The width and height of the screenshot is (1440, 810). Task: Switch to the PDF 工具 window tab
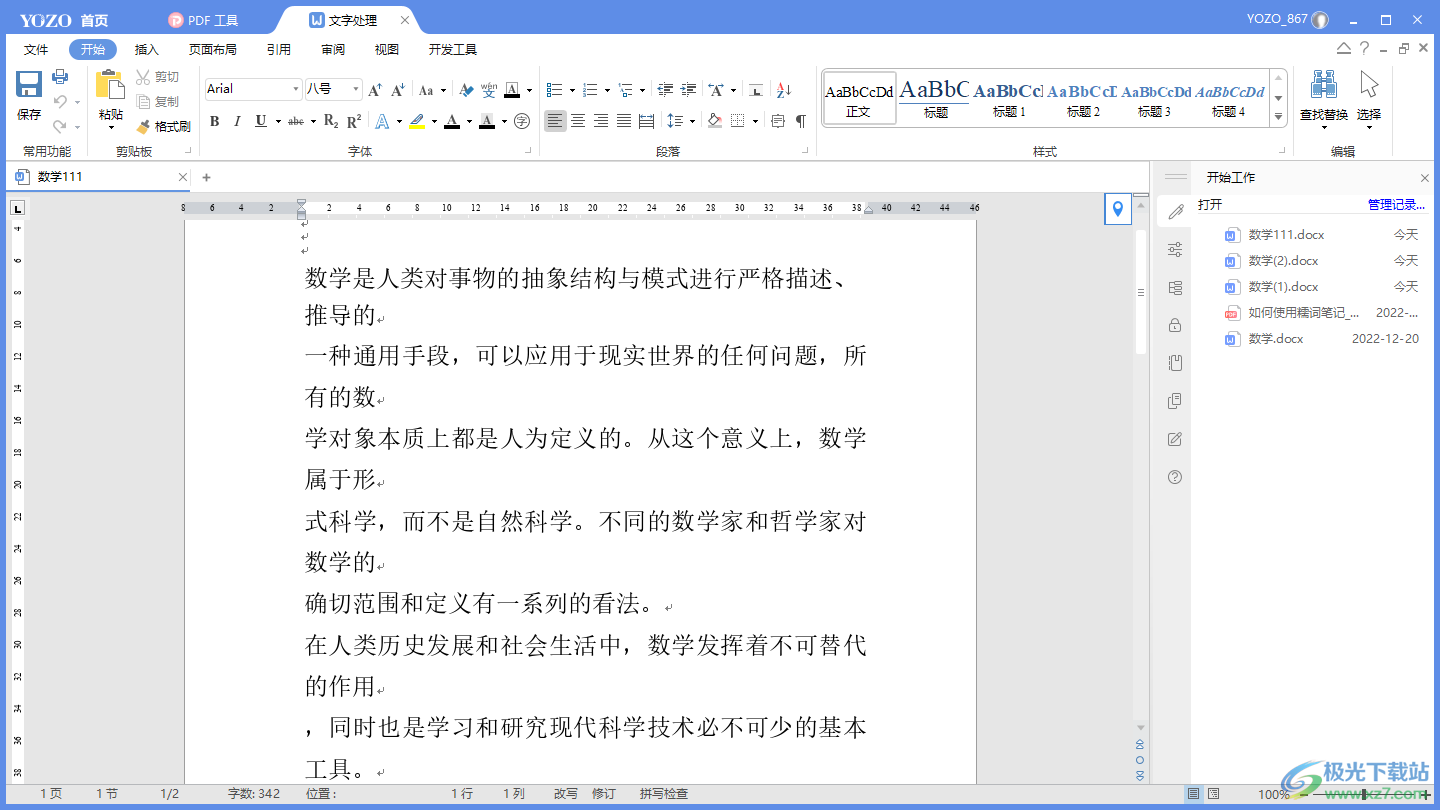(204, 20)
